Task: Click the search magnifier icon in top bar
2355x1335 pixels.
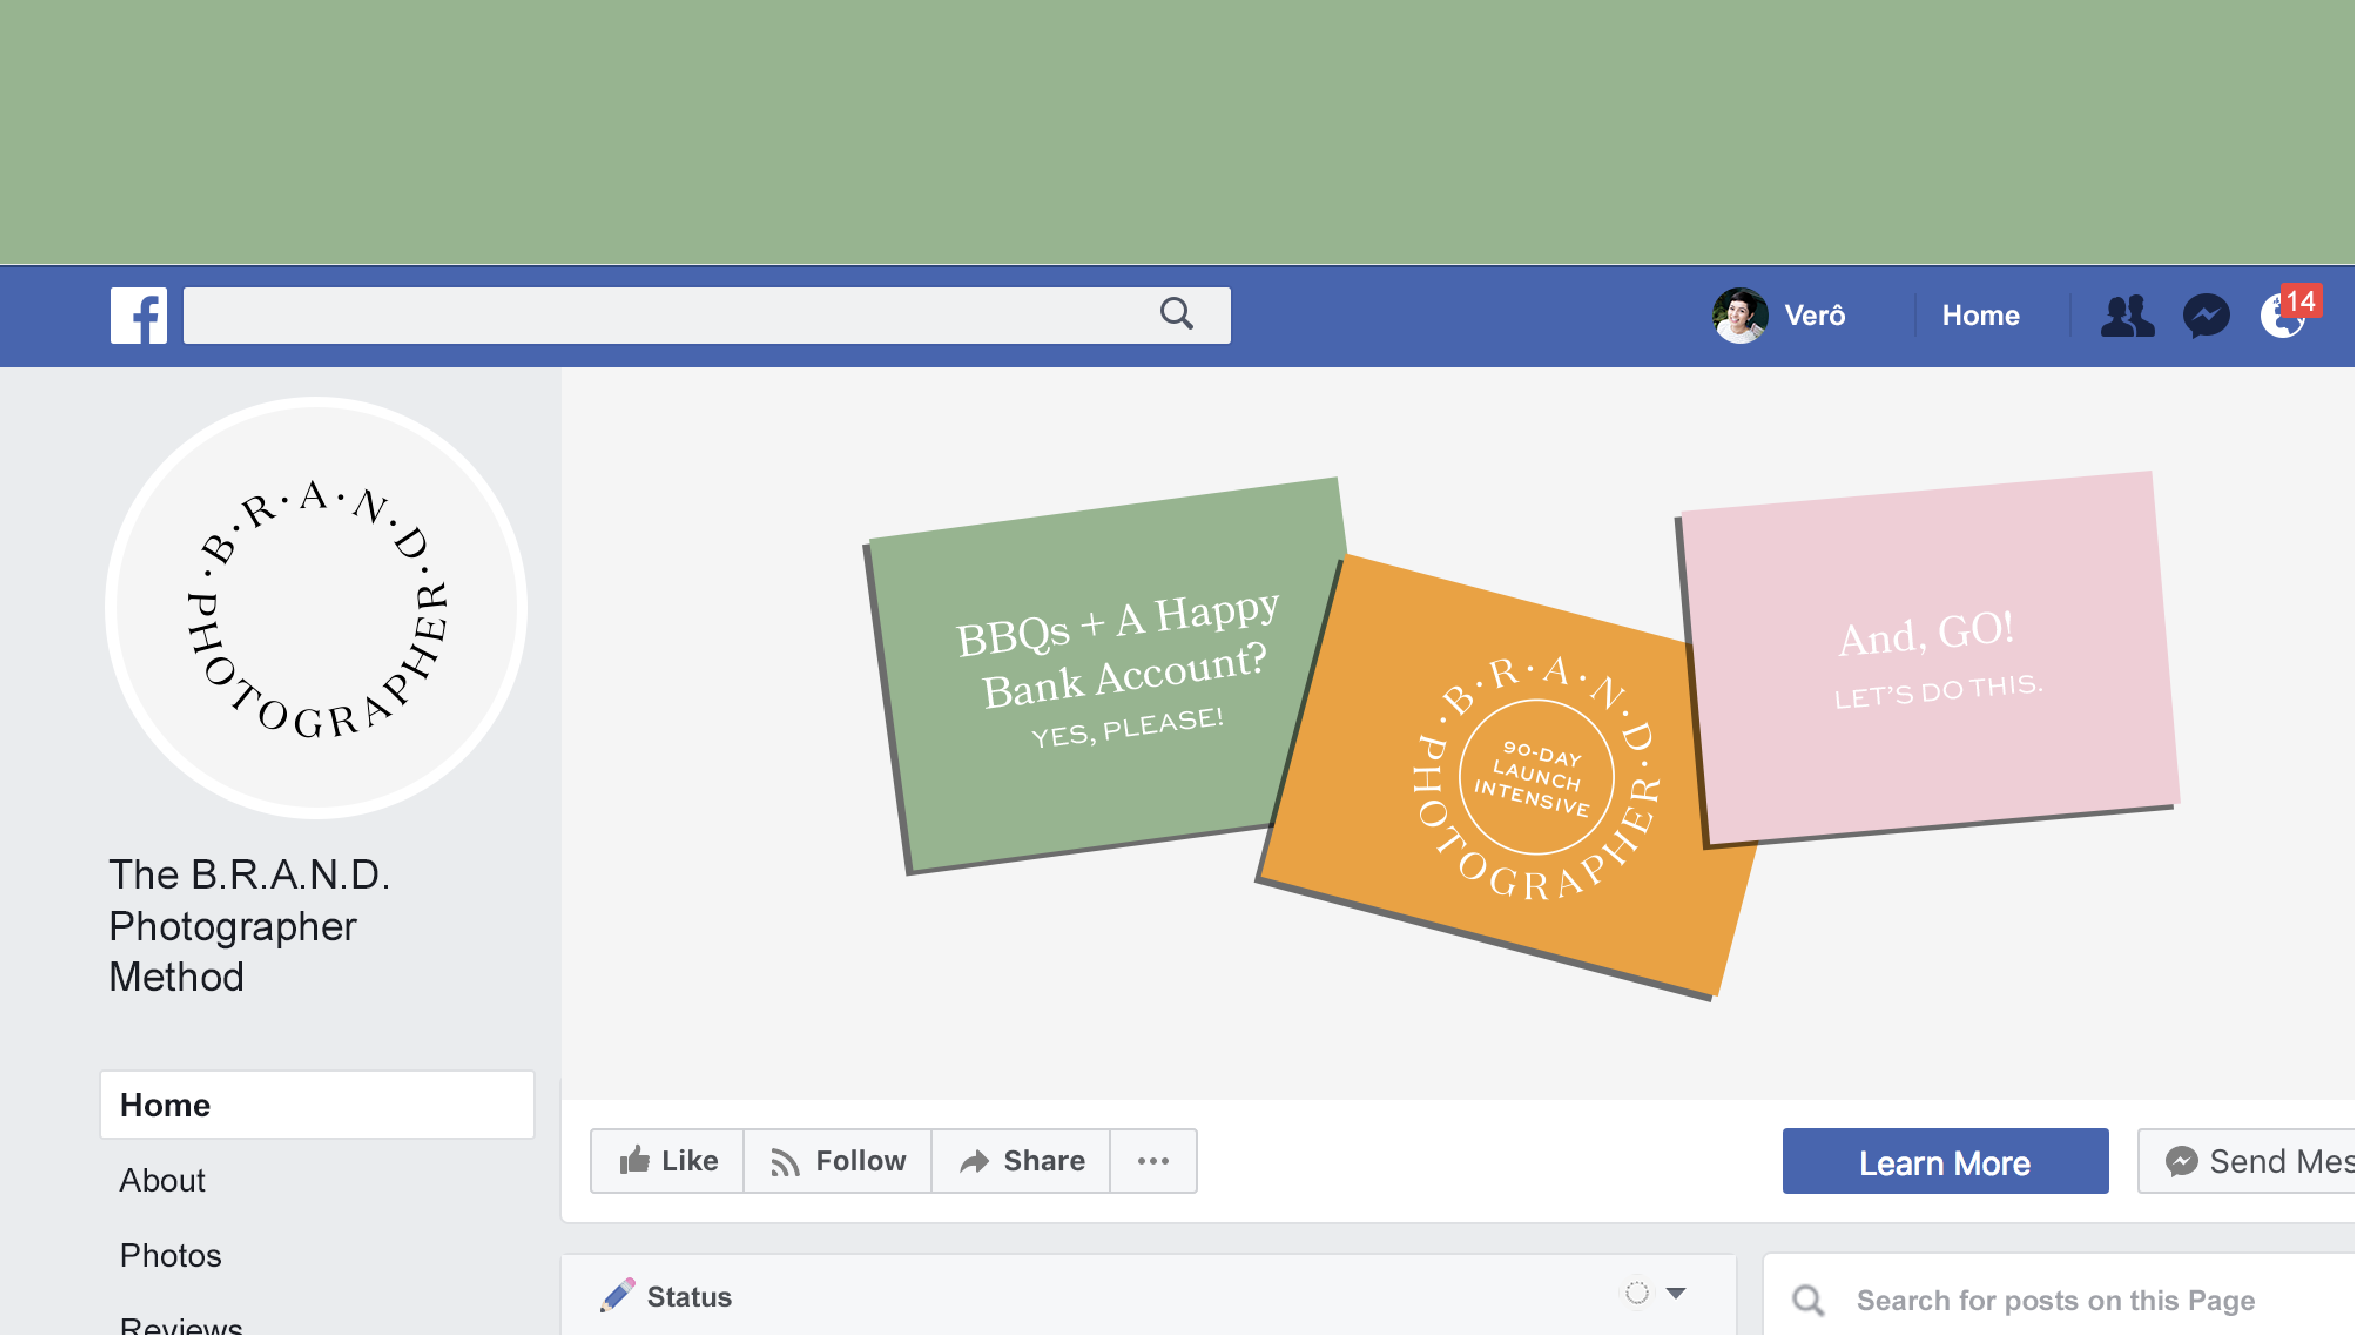Action: [x=1176, y=314]
